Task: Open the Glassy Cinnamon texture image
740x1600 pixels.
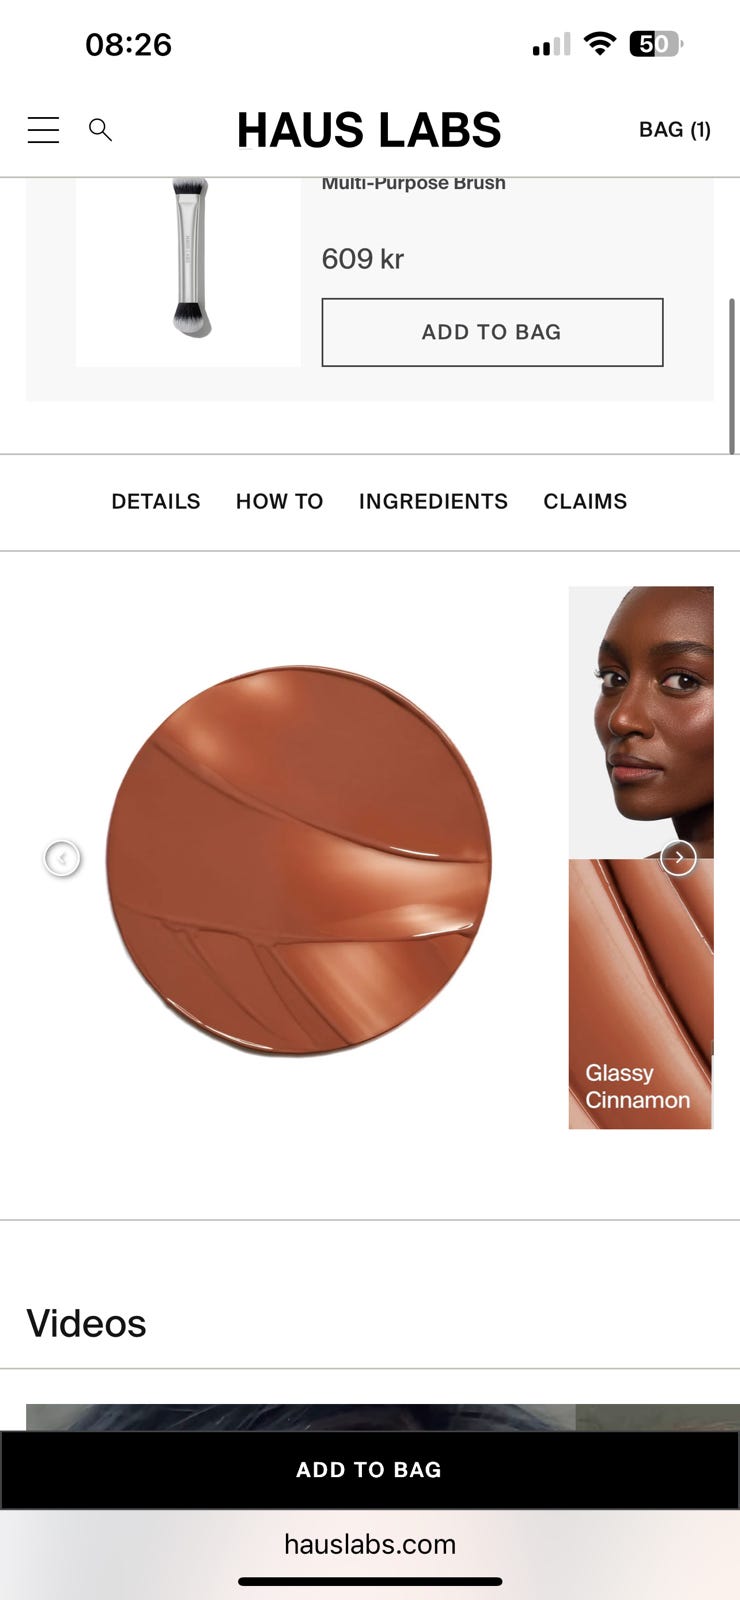Action: (x=641, y=994)
